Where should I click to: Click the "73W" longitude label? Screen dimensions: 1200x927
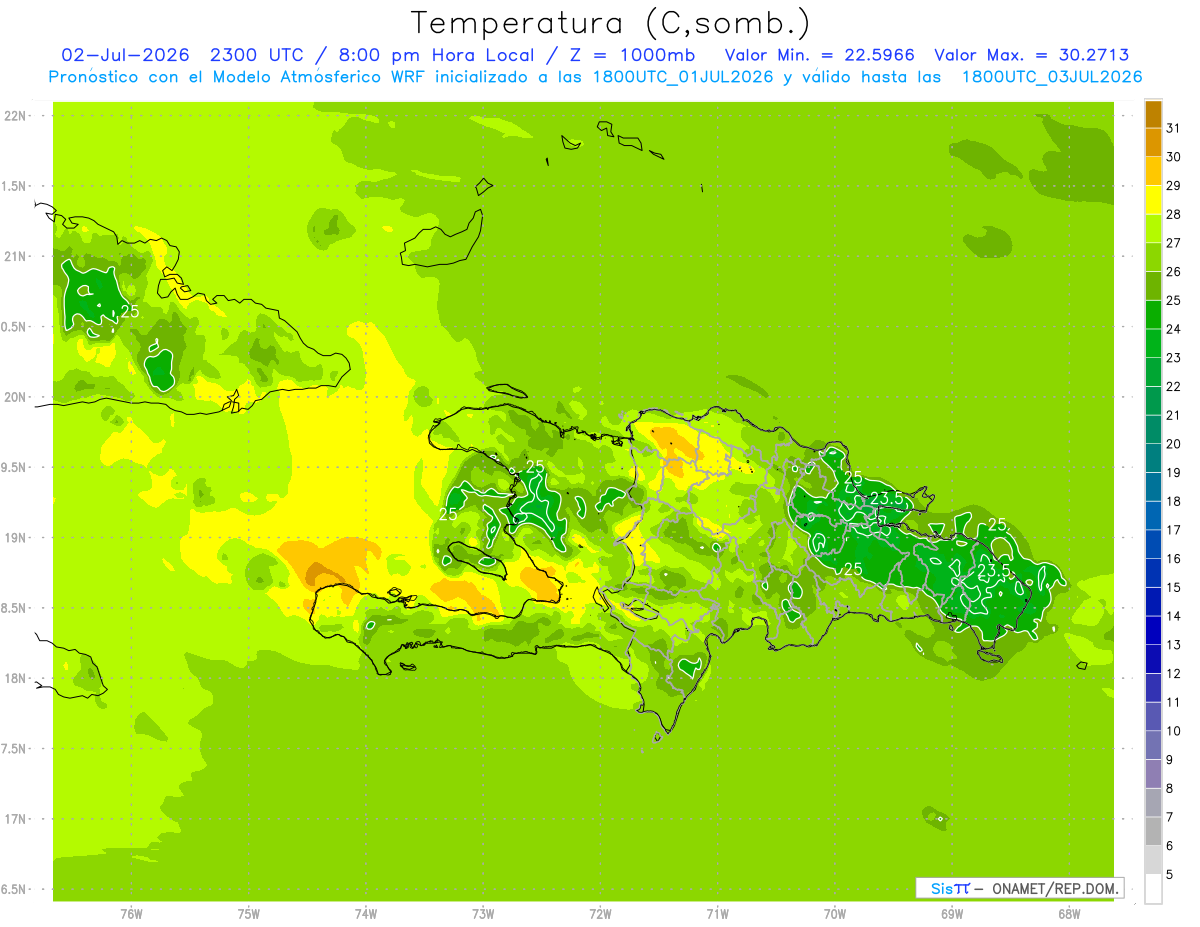click(x=483, y=914)
